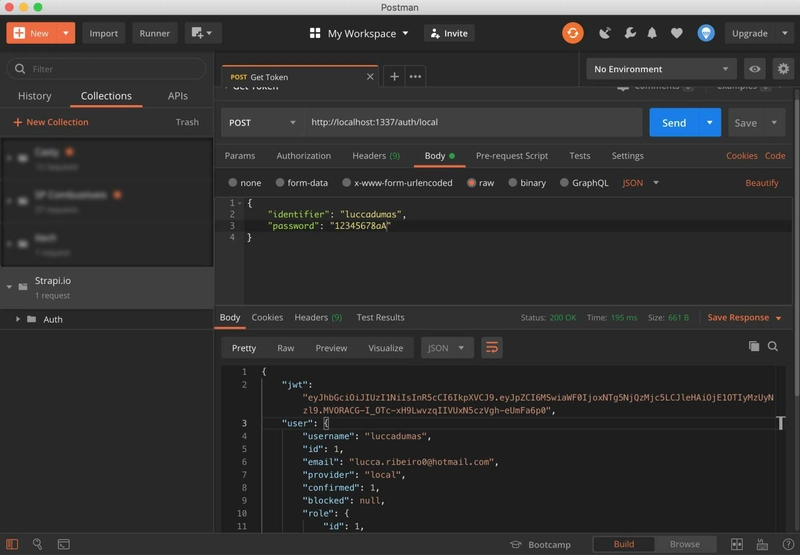Switch to Build mode

[x=623, y=544]
